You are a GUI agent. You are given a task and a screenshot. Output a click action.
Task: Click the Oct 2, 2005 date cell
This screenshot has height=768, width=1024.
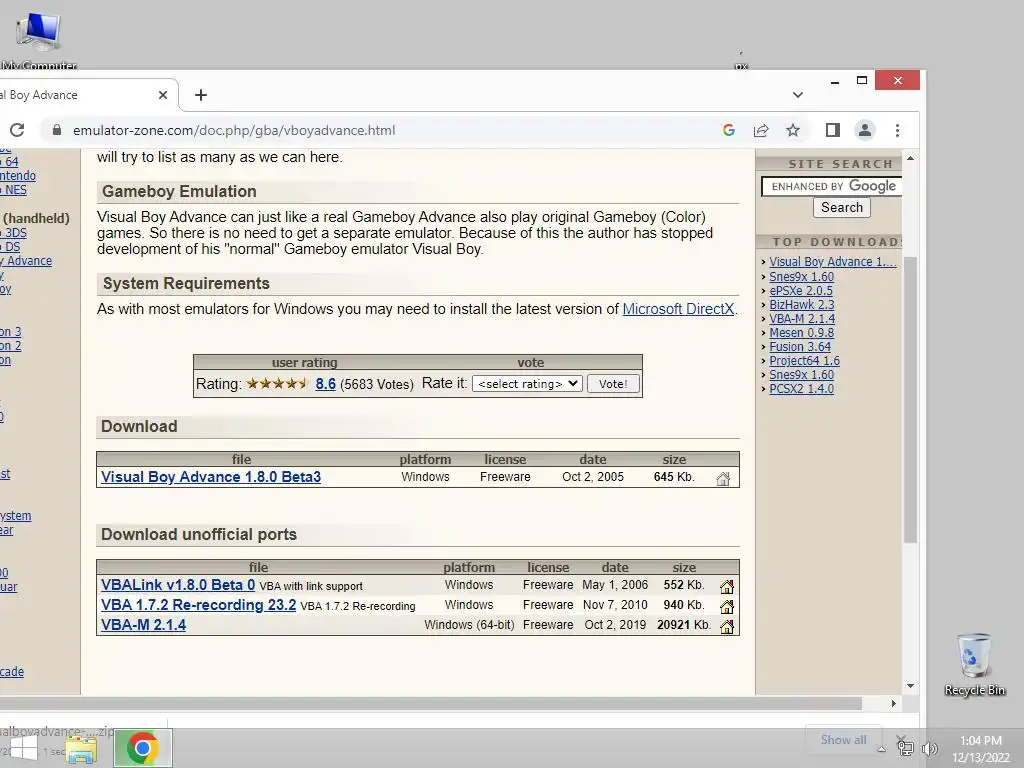pyautogui.click(x=593, y=477)
